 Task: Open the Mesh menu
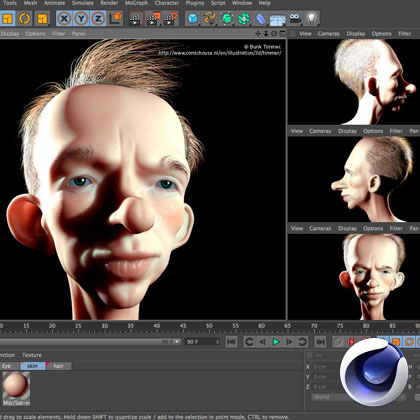point(30,3)
